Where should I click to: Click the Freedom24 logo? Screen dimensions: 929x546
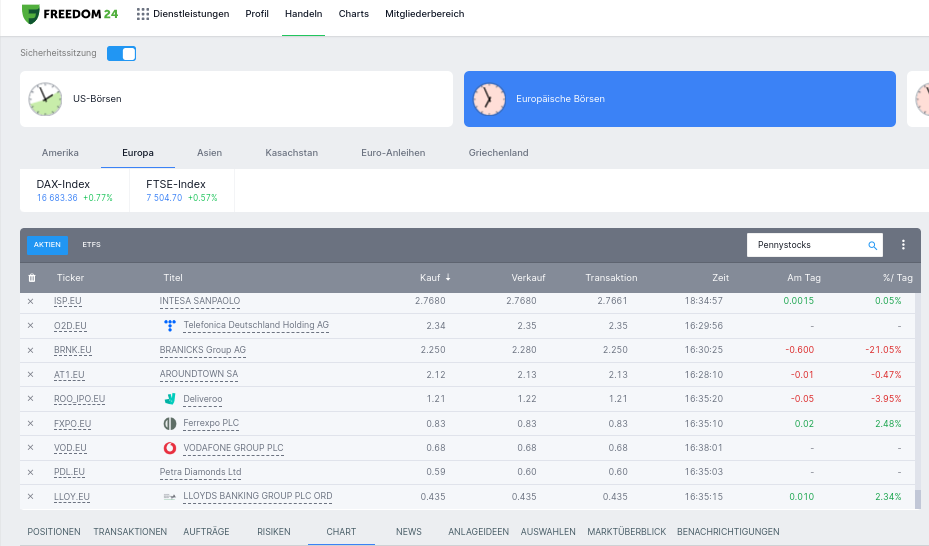[69, 14]
